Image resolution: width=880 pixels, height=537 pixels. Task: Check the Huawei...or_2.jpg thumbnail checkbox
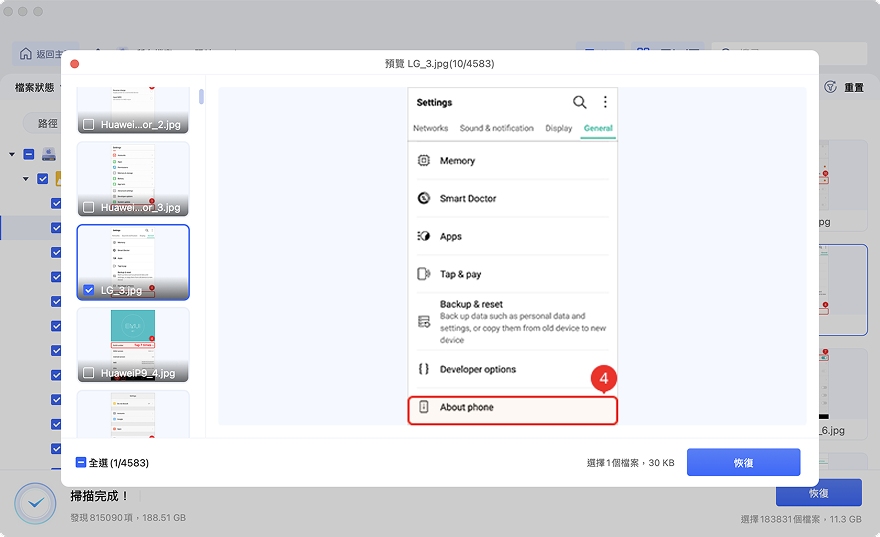click(89, 125)
